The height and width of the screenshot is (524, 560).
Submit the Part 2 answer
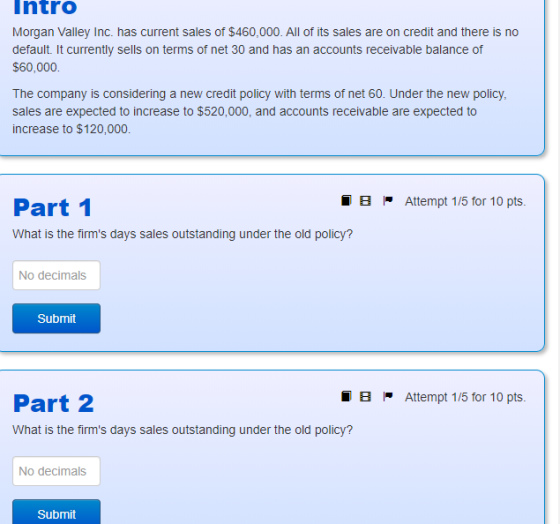(56, 512)
